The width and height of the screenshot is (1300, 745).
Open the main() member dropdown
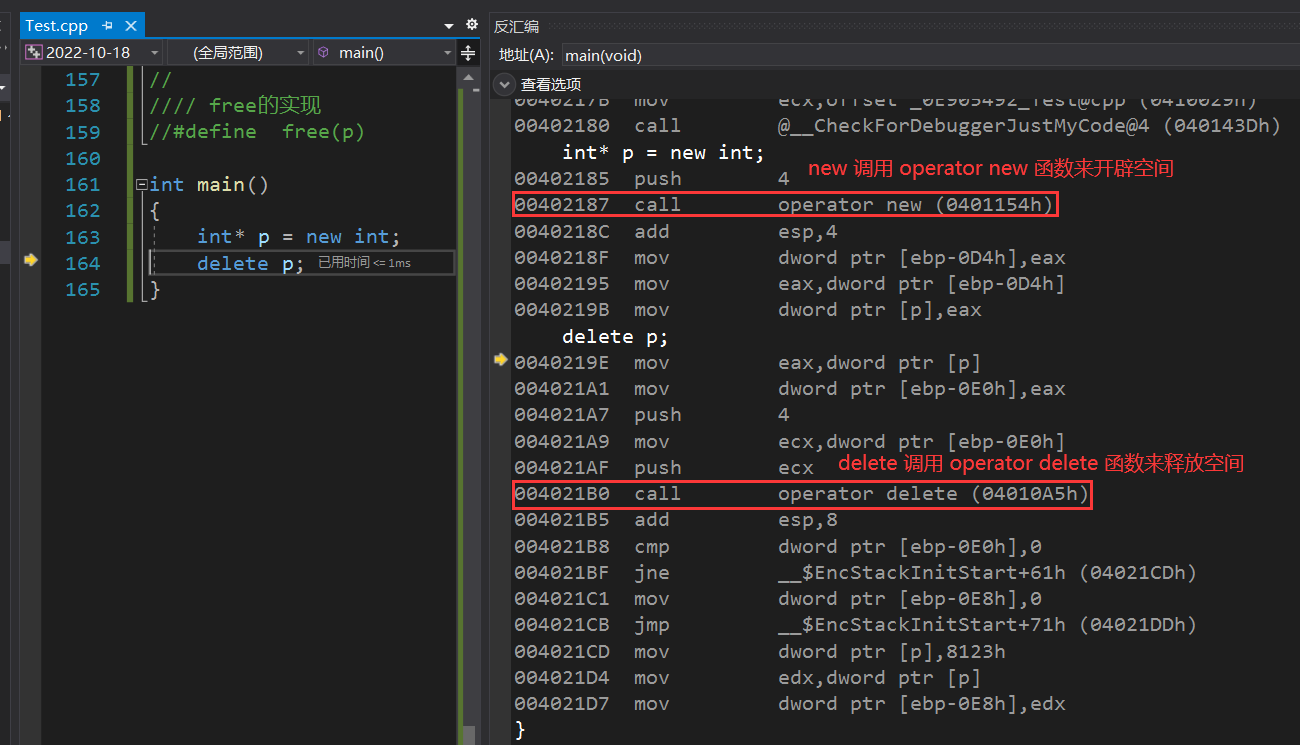click(x=447, y=53)
